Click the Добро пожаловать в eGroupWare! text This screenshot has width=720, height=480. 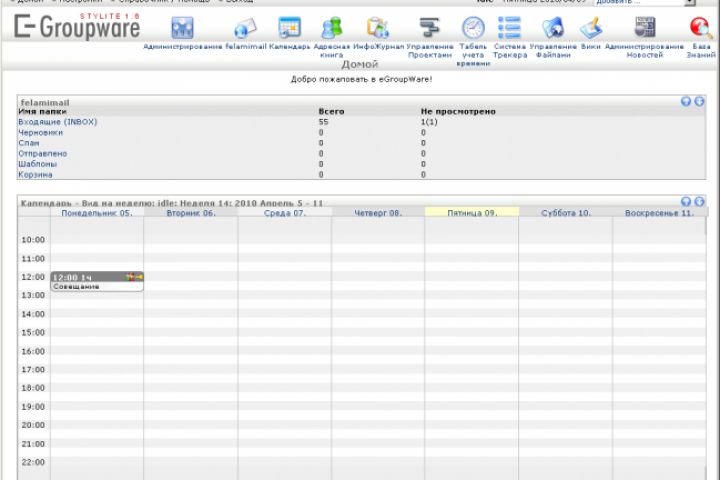pos(361,79)
